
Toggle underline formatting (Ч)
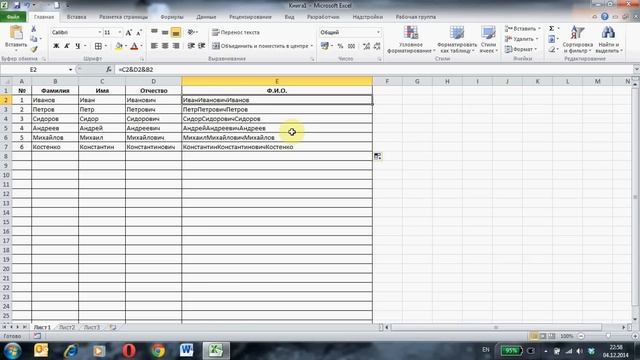(x=77, y=46)
